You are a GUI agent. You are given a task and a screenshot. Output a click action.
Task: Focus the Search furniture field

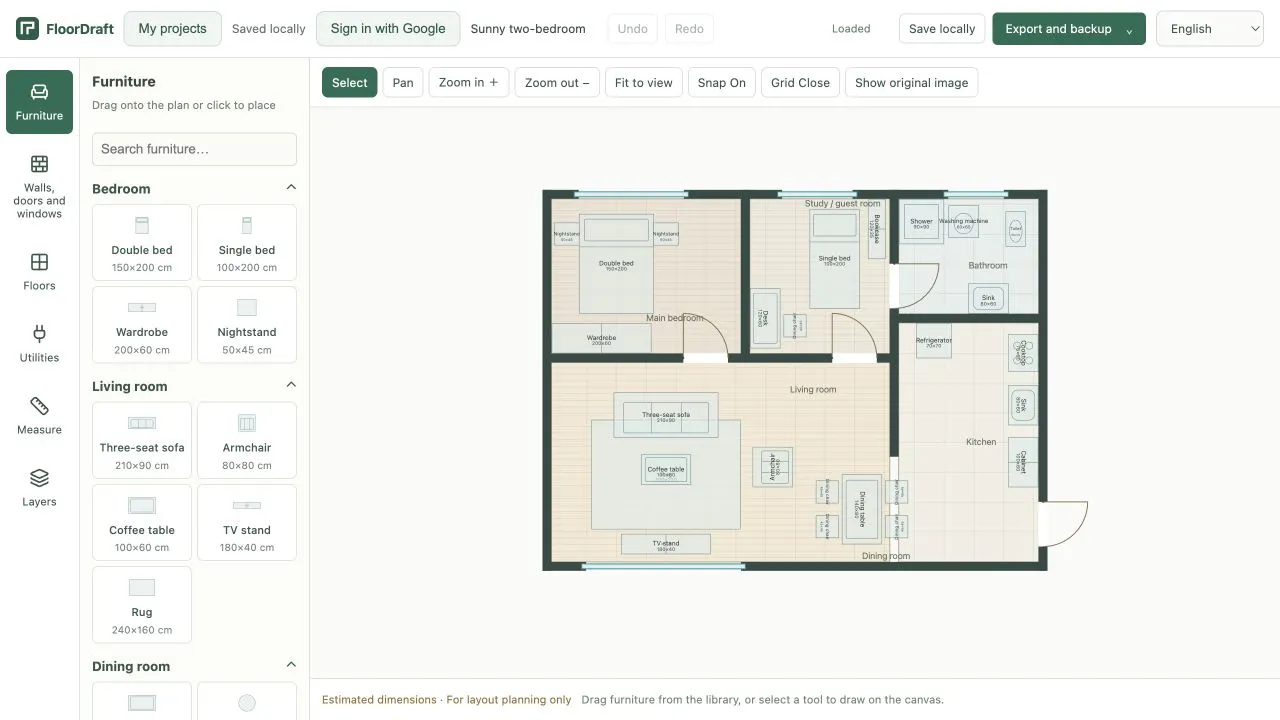coord(194,149)
